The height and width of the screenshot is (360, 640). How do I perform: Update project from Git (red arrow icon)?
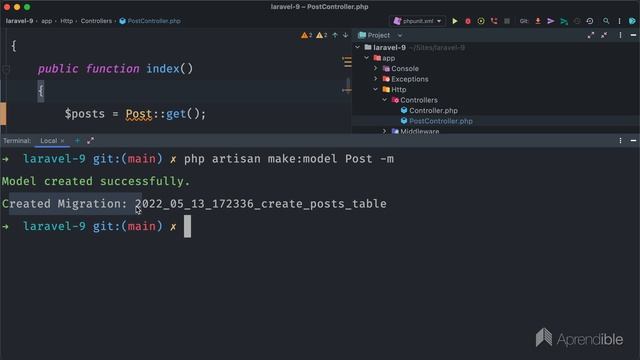(x=538, y=21)
